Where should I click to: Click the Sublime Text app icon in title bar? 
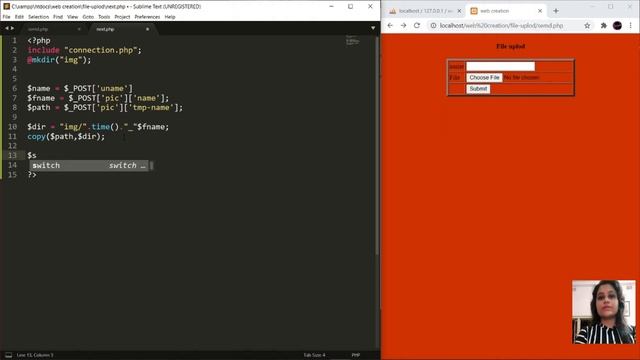coord(6,7)
